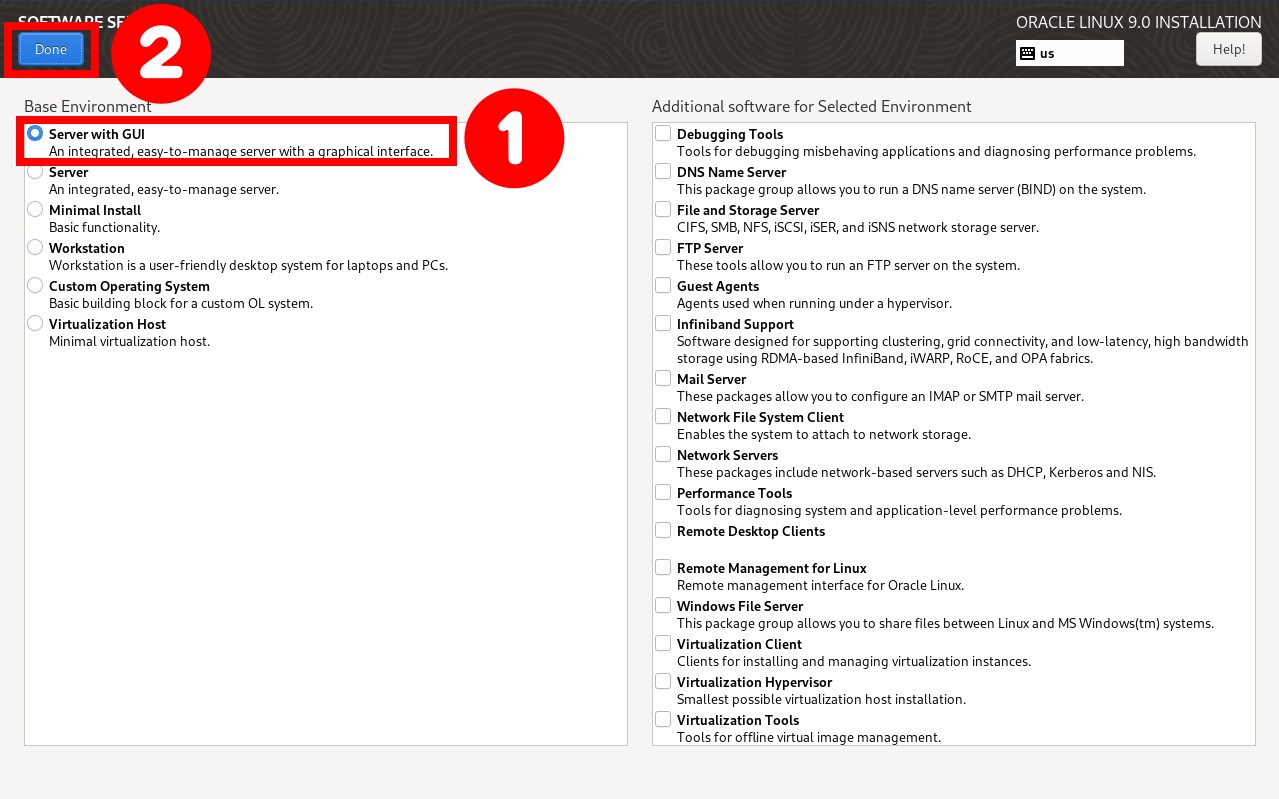The width and height of the screenshot is (1279, 799).
Task: Click the Done button
Action: click(50, 49)
